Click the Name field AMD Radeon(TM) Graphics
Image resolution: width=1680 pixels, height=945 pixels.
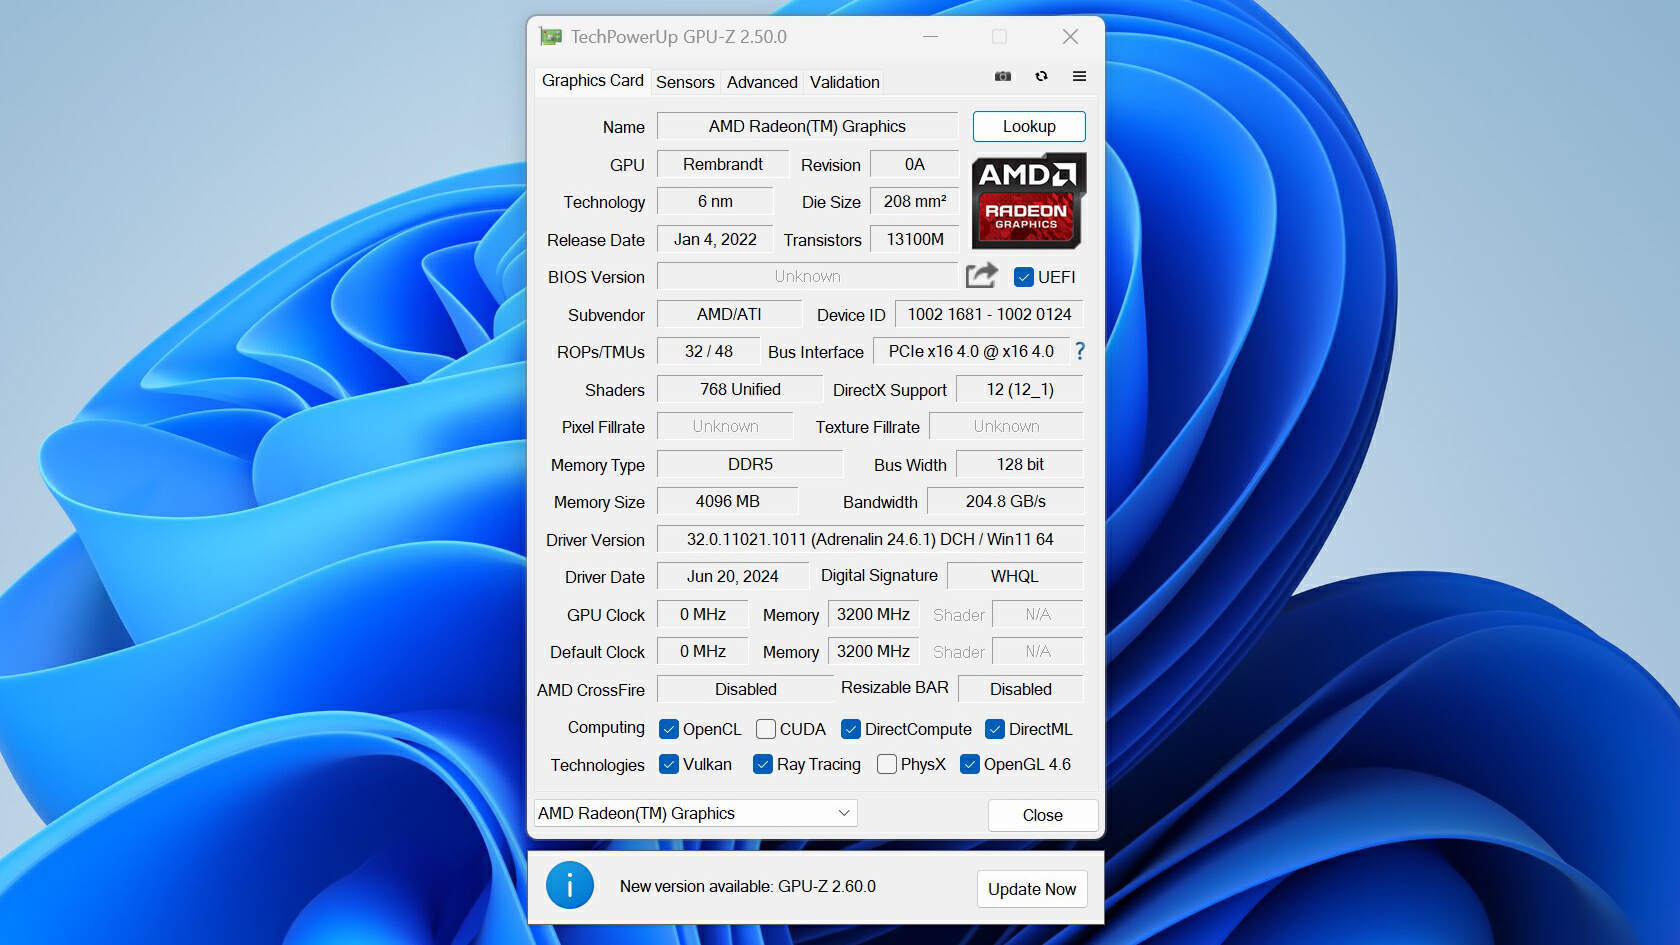pos(807,126)
